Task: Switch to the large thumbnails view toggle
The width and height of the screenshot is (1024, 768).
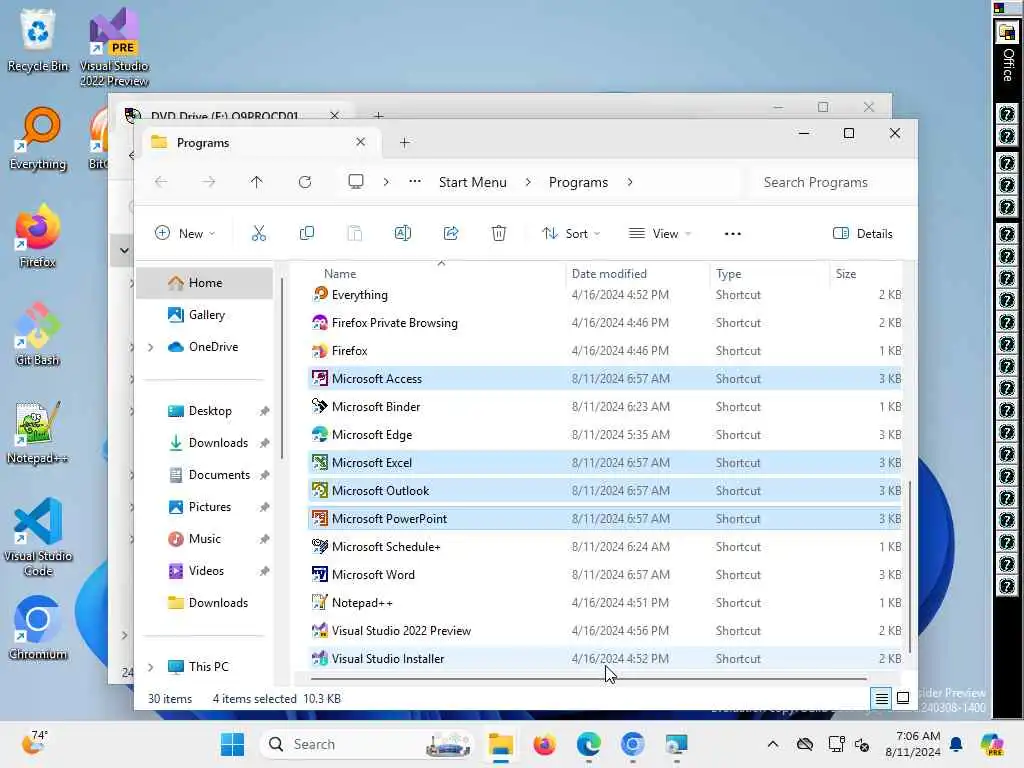Action: (x=903, y=698)
